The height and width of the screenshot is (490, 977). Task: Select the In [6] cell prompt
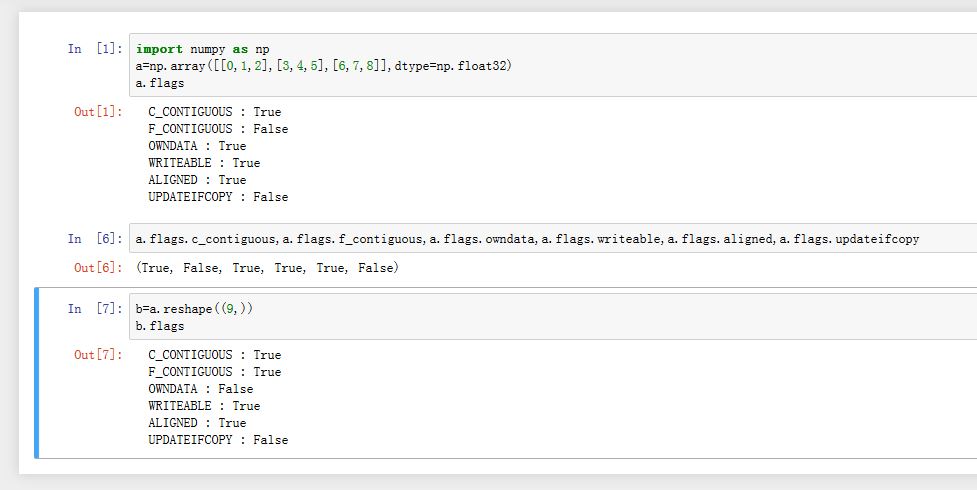point(95,239)
